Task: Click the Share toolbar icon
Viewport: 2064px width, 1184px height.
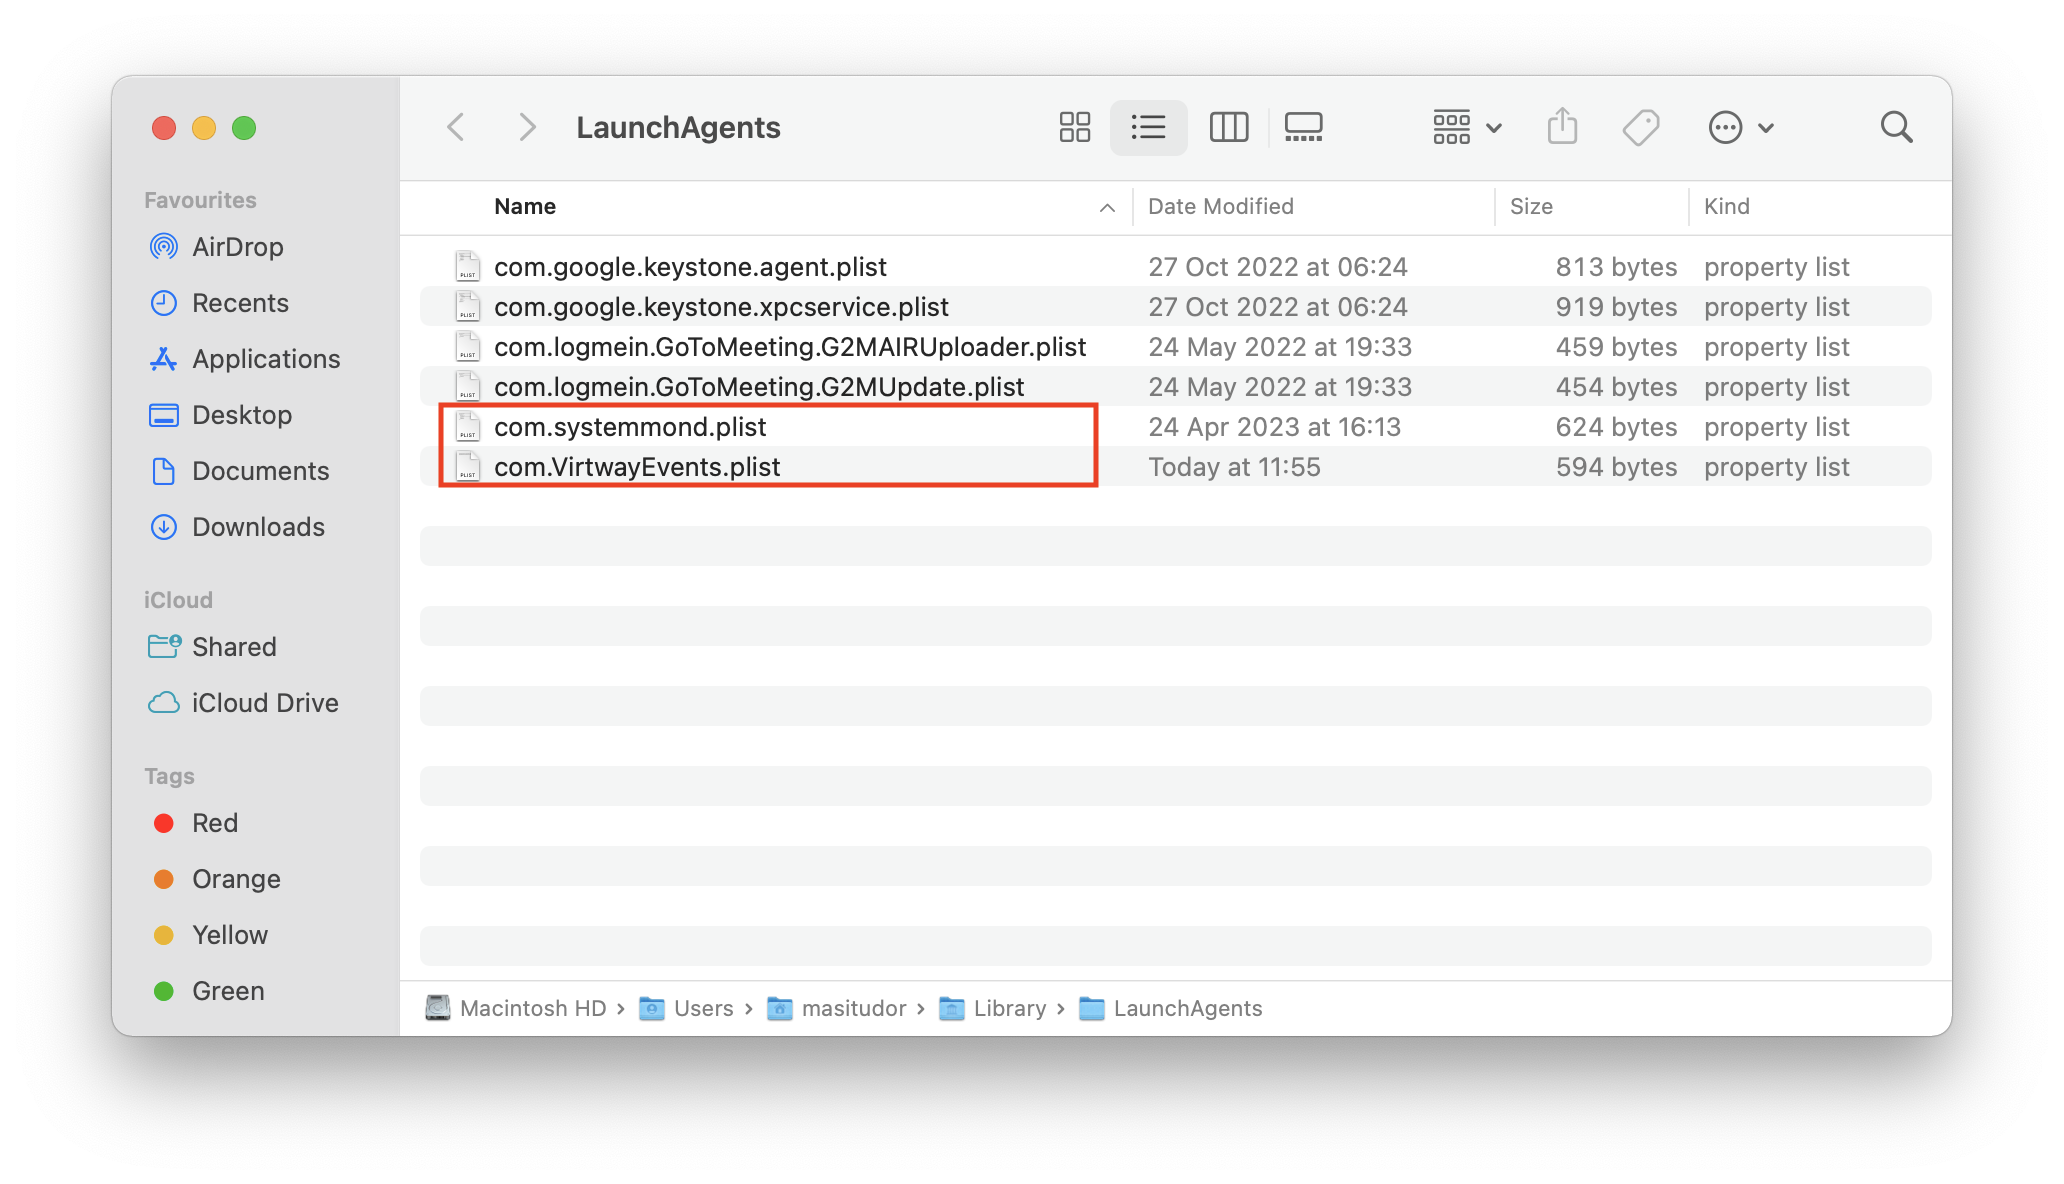Action: 1562,127
